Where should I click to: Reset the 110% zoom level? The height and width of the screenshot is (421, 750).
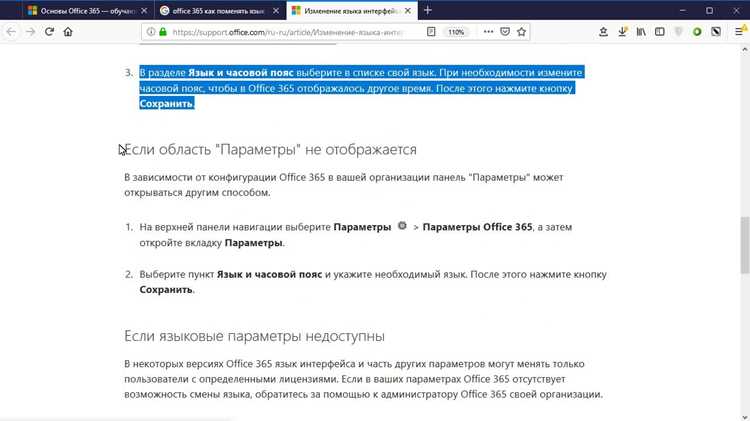point(456,32)
